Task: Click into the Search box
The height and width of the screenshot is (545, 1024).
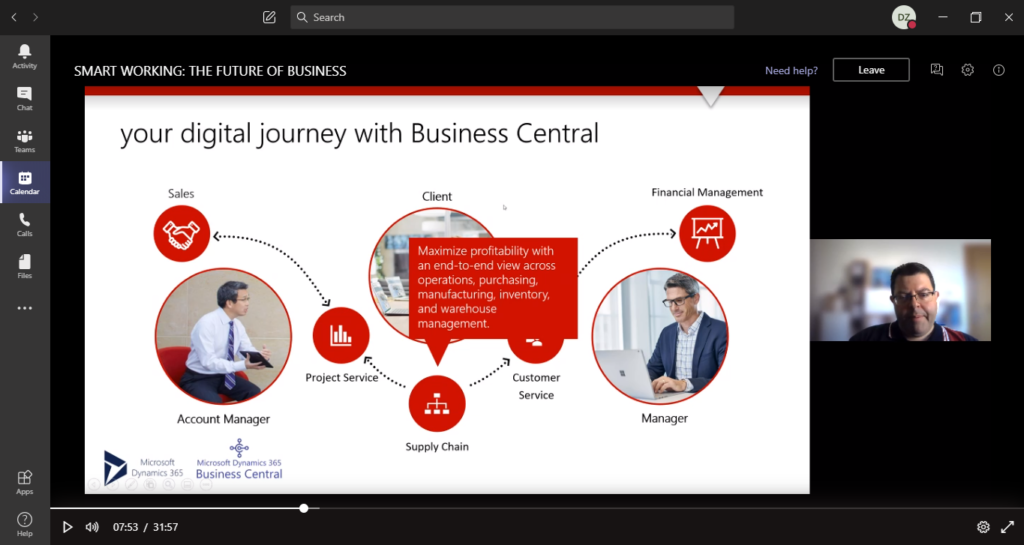Action: pos(512,18)
